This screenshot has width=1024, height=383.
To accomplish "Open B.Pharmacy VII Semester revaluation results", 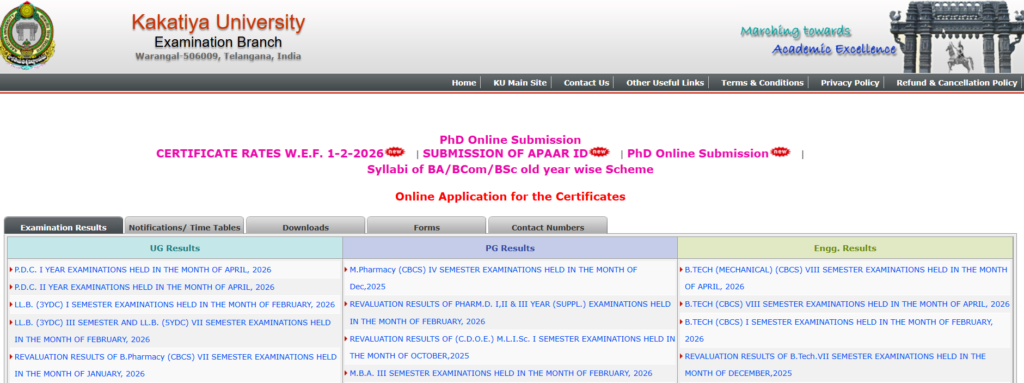I will click(x=176, y=365).
